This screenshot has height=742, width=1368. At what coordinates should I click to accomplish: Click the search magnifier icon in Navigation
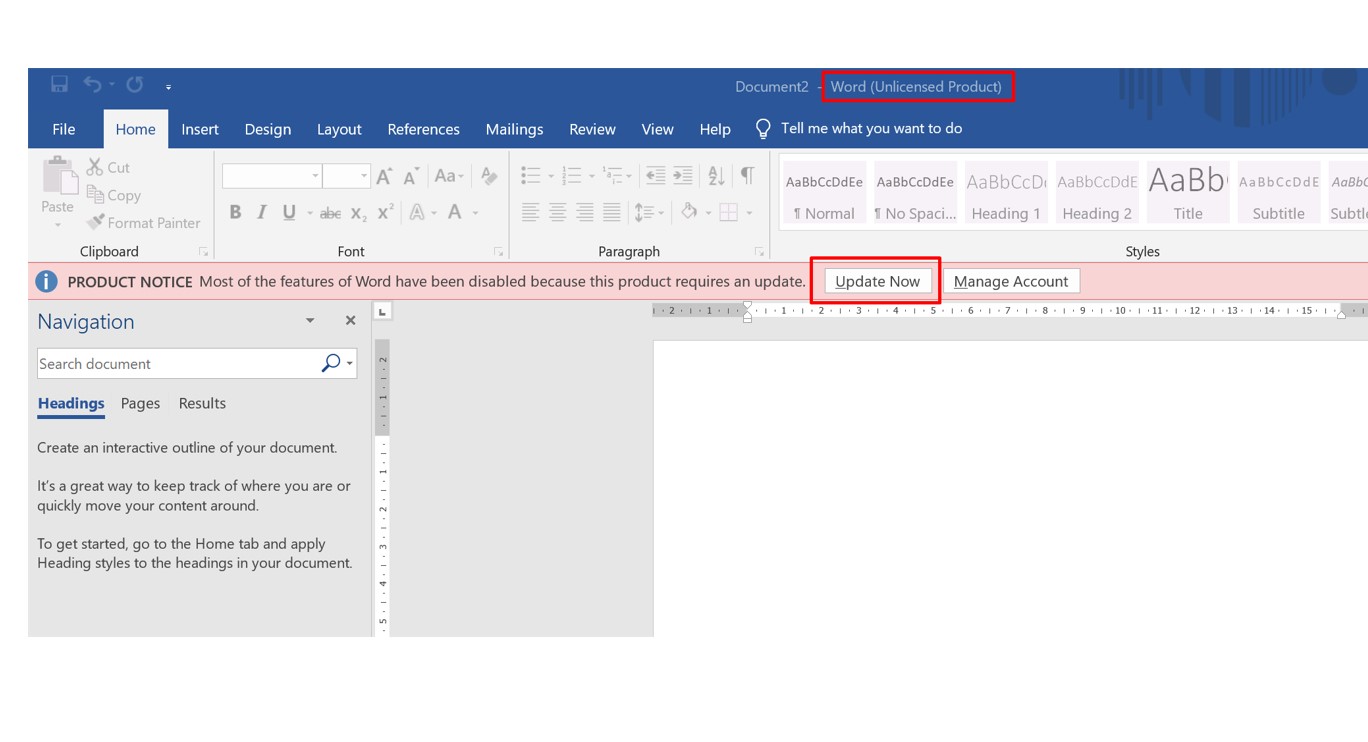330,363
